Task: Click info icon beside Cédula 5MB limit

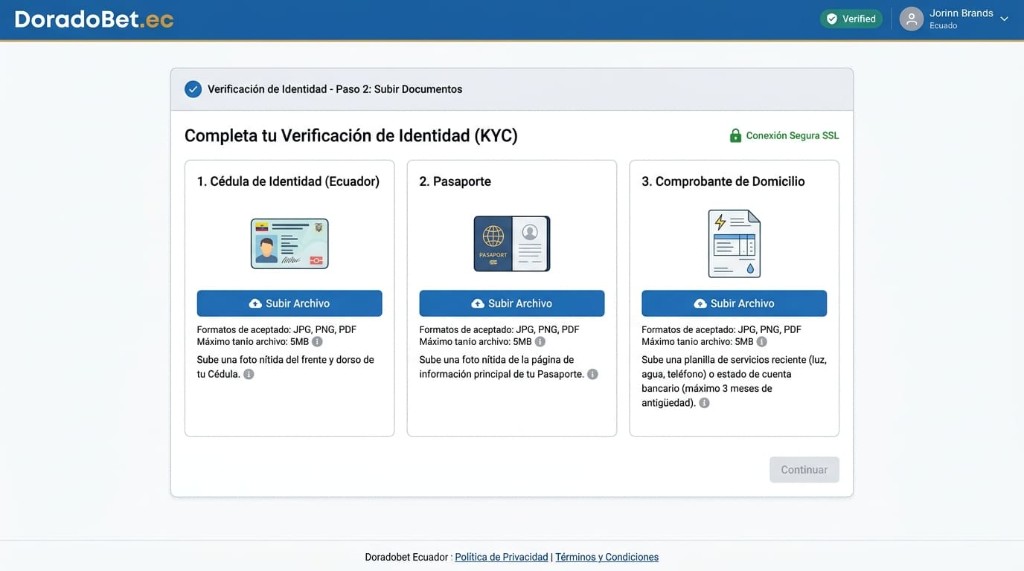Action: 317,342
